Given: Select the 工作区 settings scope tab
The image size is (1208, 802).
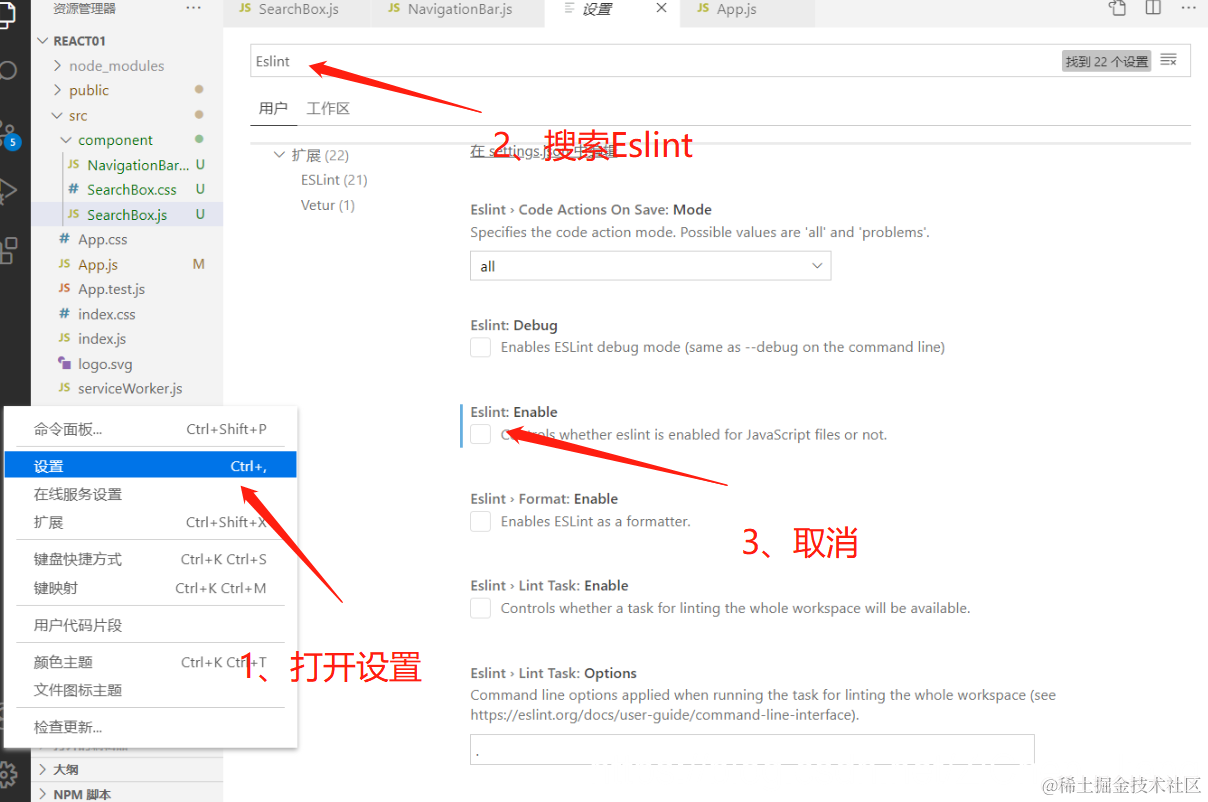Looking at the screenshot, I should [328, 108].
